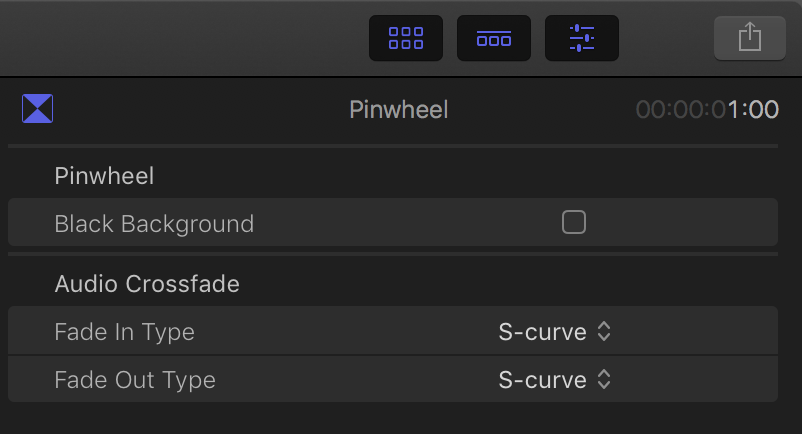Click the S-curve text in Fade Out row
This screenshot has width=802, height=434.
pos(542,380)
